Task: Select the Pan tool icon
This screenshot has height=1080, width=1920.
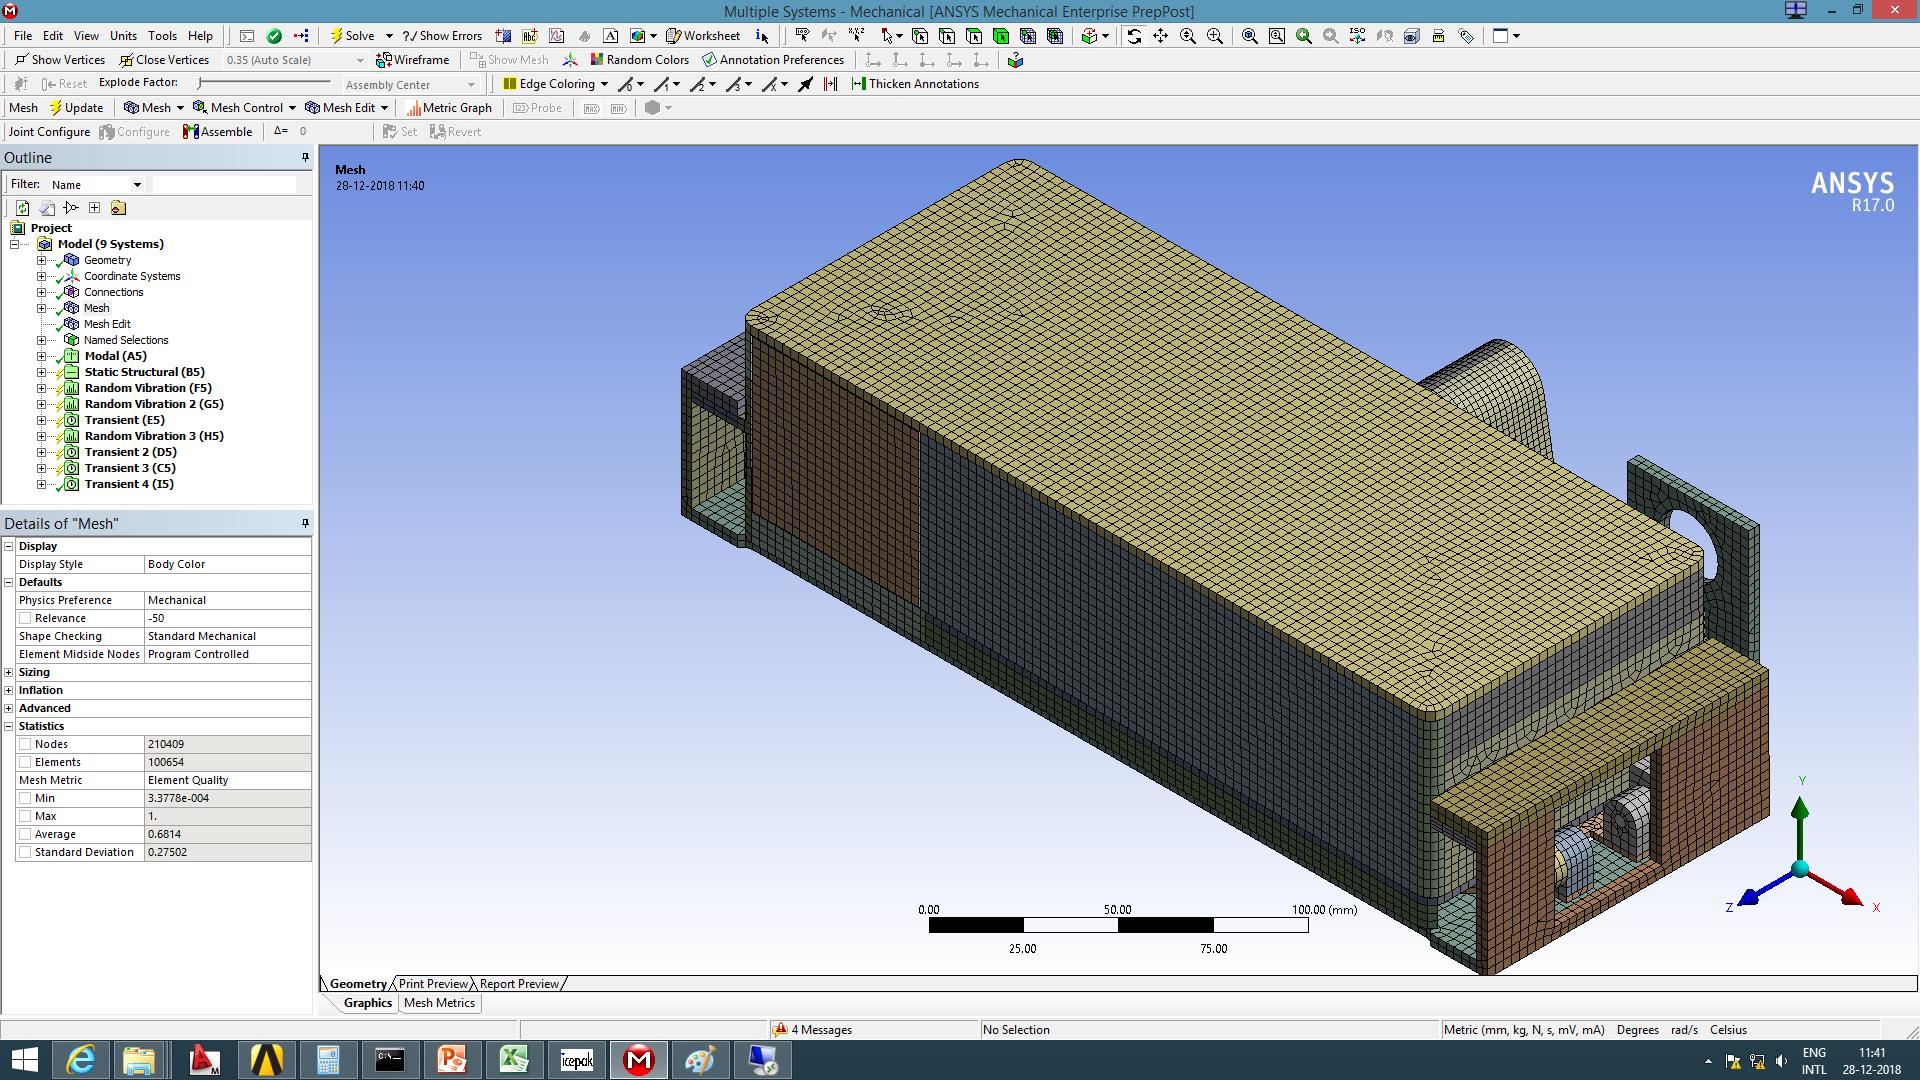Action: pos(1160,36)
